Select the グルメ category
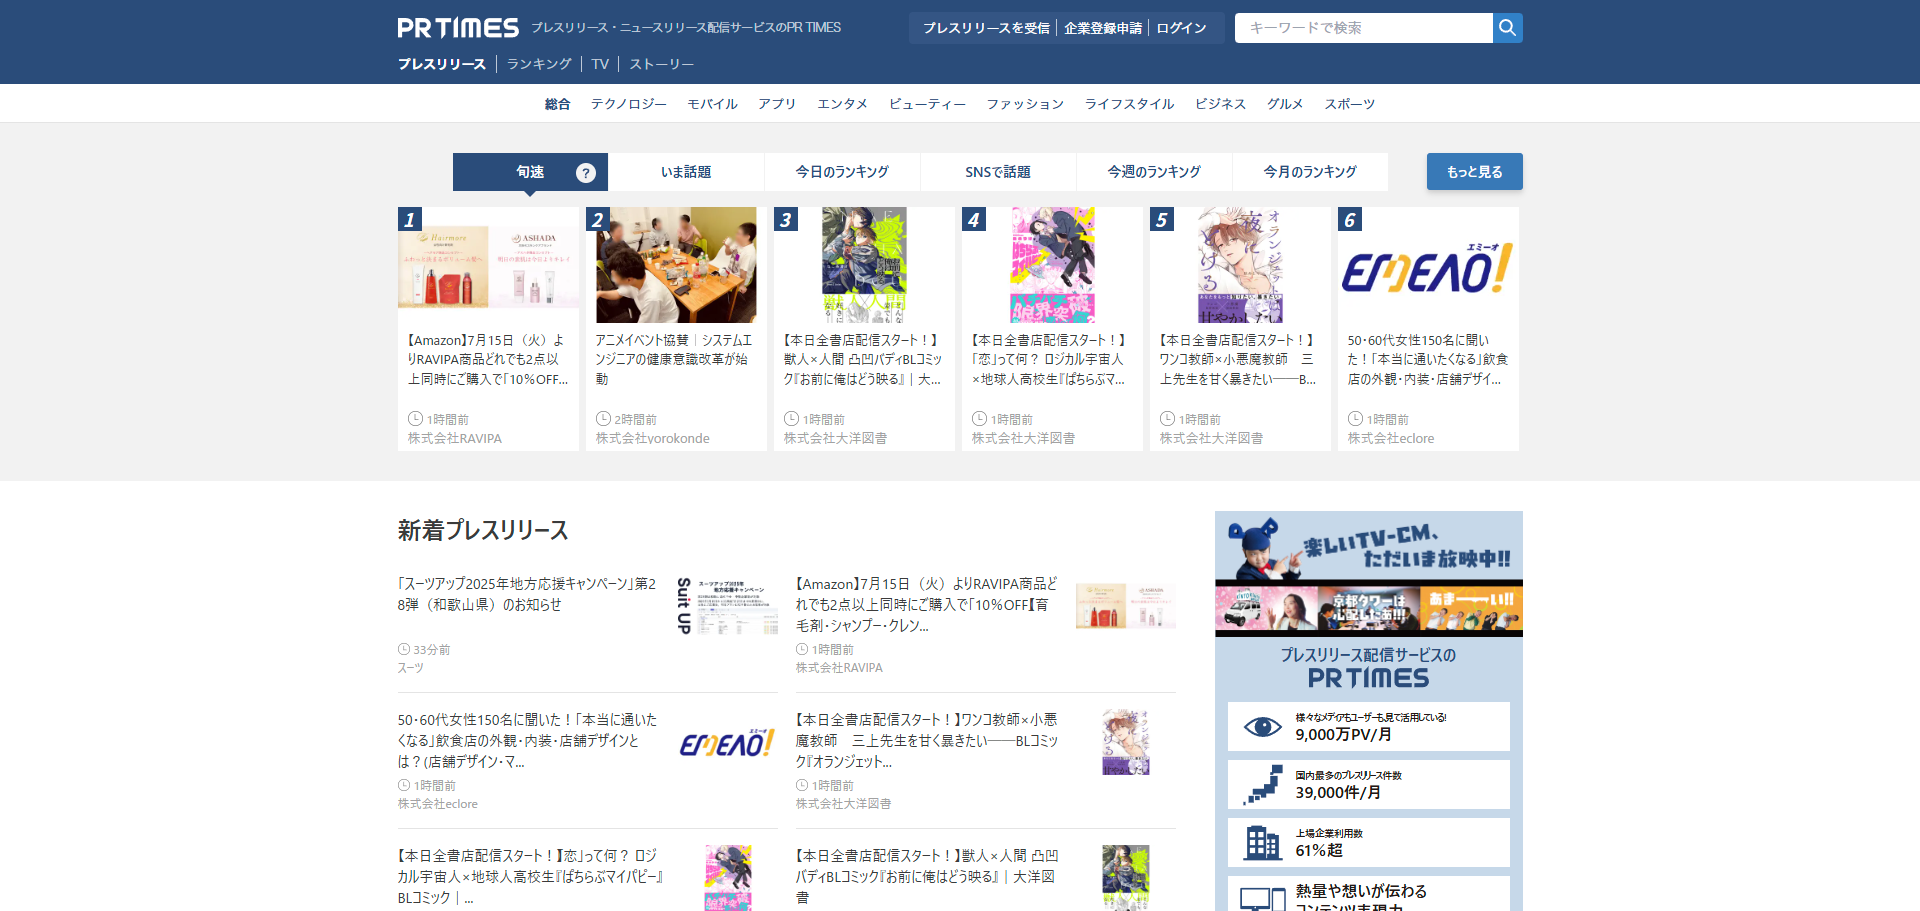1920x911 pixels. (1285, 104)
